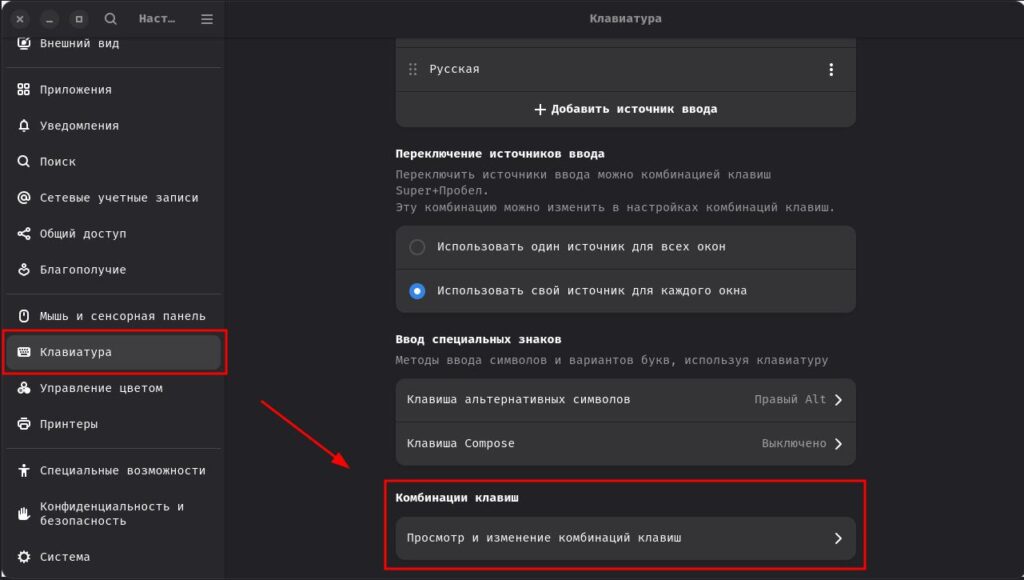
Task: Maximize the Settings window
Action: [79, 19]
